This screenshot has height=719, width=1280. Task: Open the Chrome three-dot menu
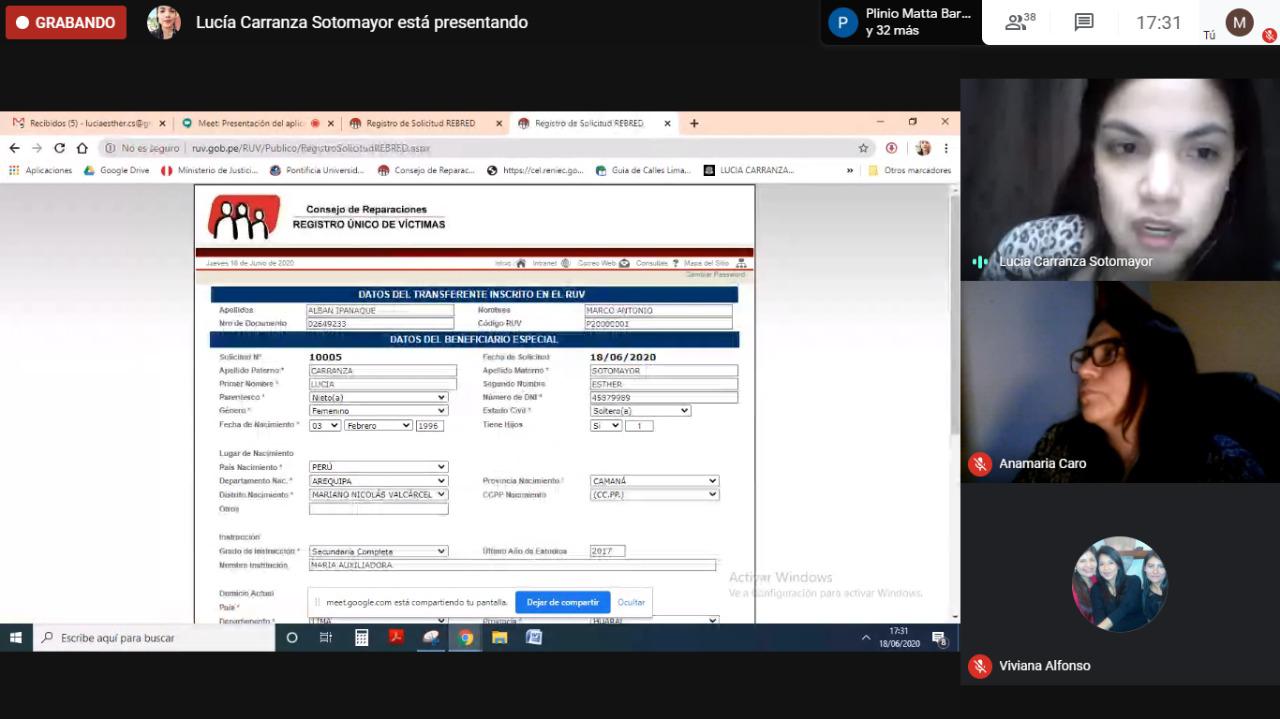coord(946,148)
